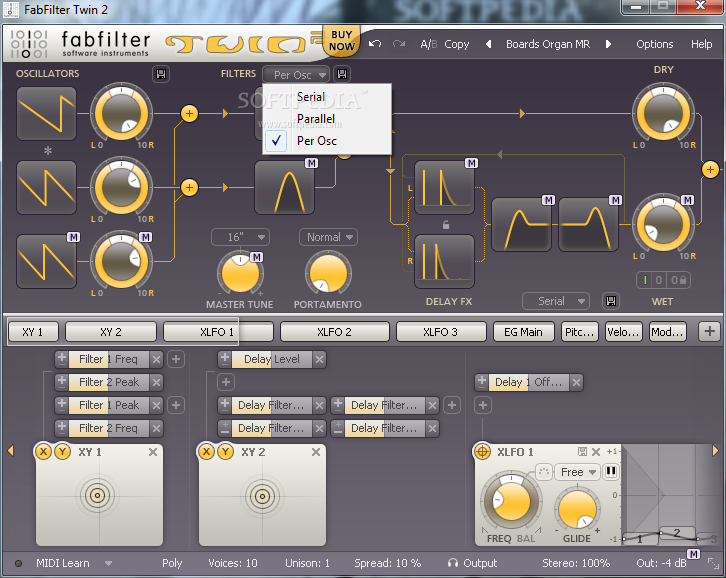726x578 pixels.
Task: Remove the XLFO 1 modulation source
Action: (596, 452)
